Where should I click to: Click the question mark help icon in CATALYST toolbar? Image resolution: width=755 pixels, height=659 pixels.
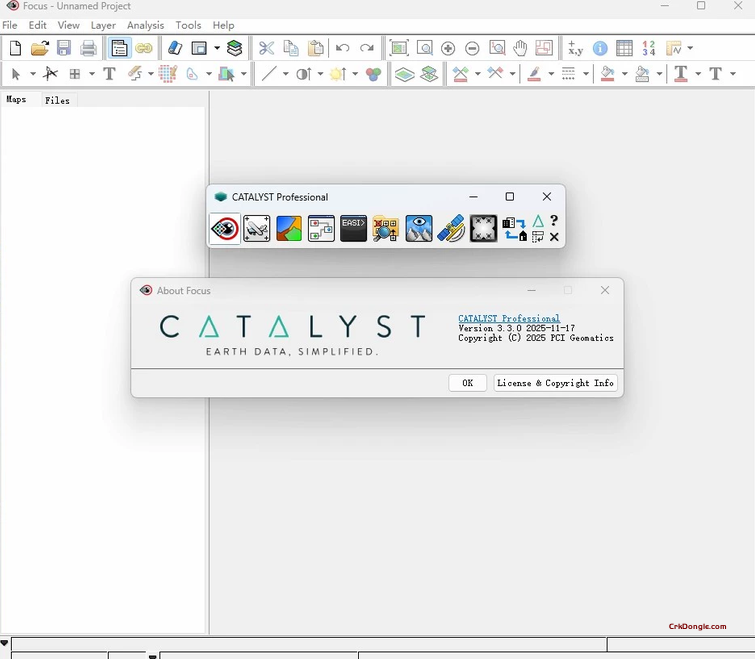554,220
